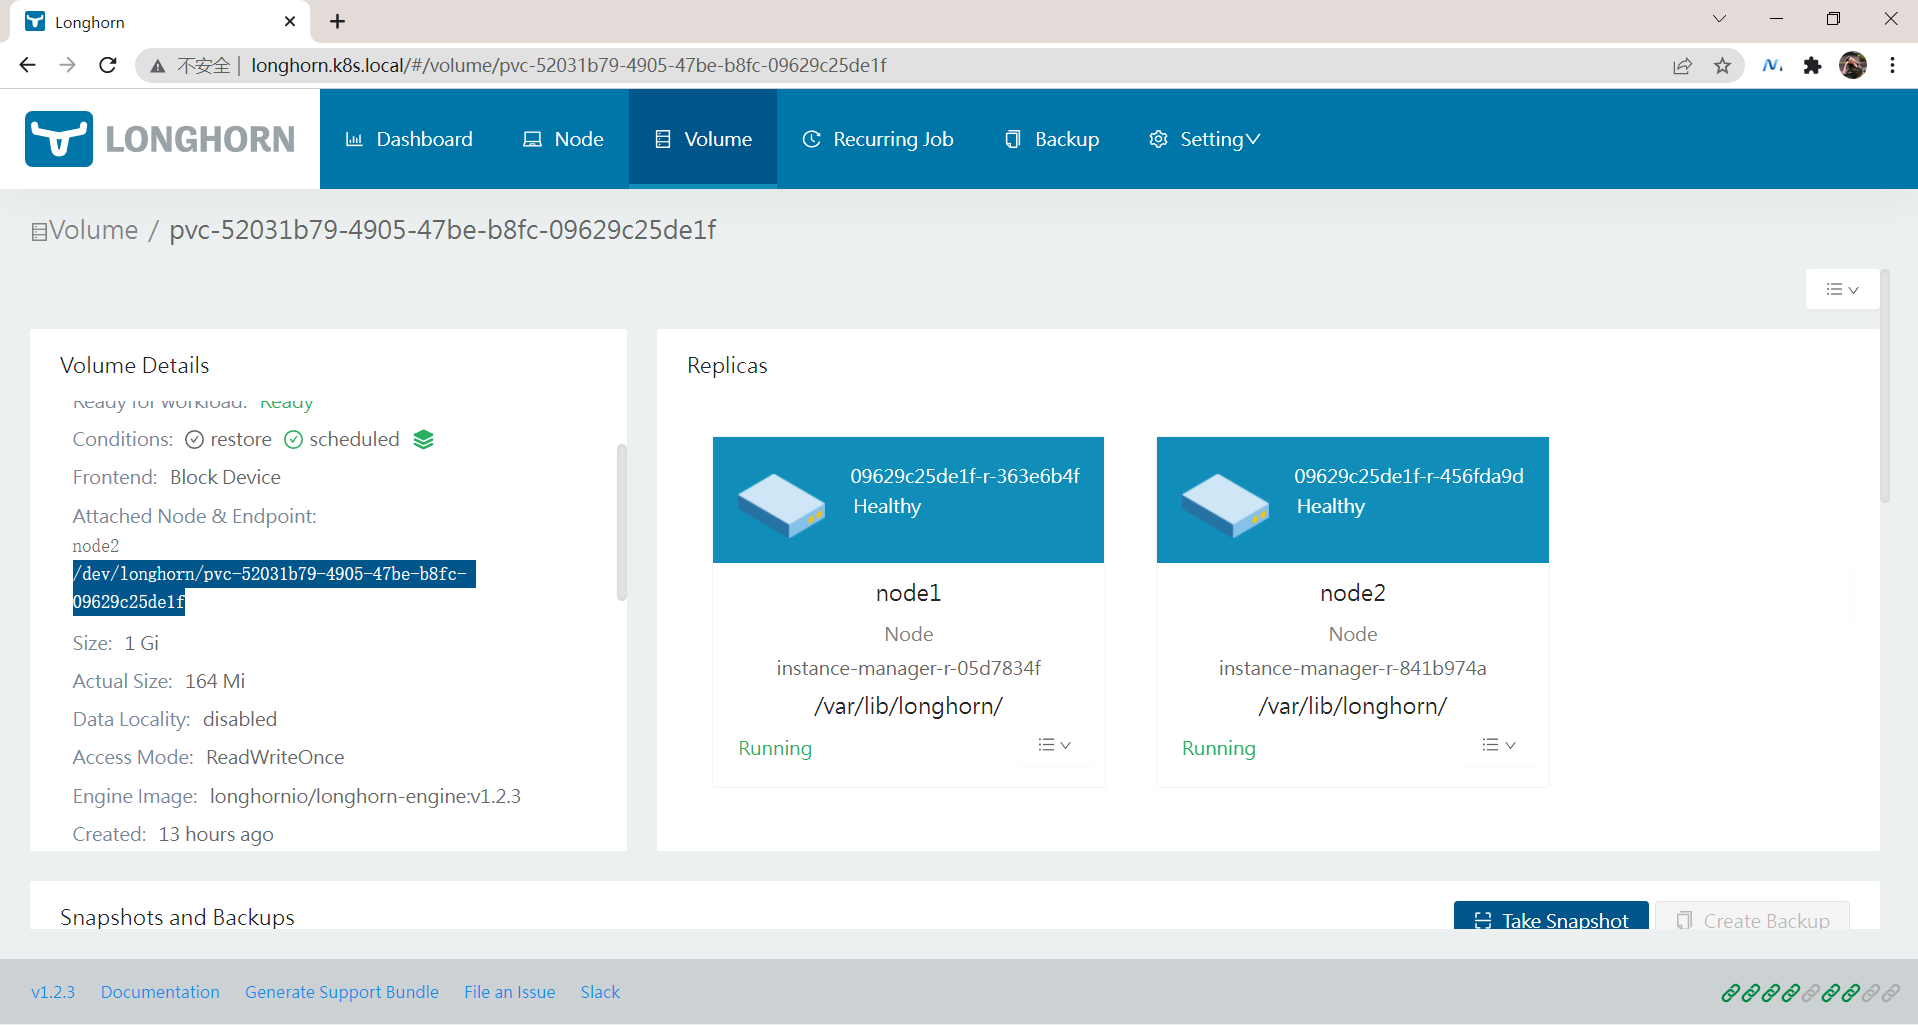The width and height of the screenshot is (1918, 1025).
Task: Click the Created 13 hours ago text
Action: pyautogui.click(x=173, y=834)
